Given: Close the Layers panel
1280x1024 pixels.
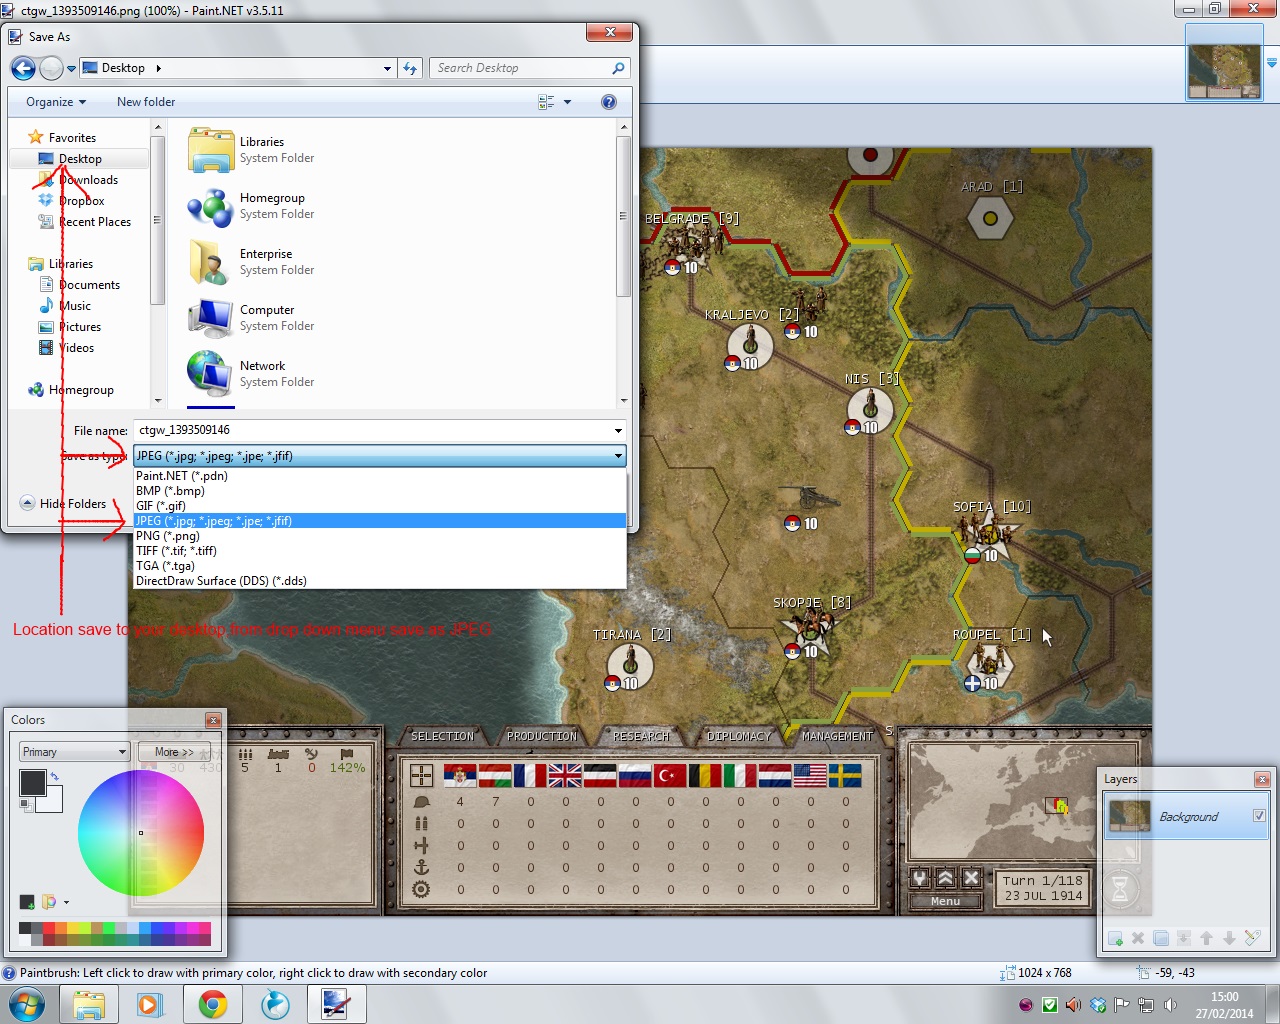Looking at the screenshot, I should pos(1262,779).
